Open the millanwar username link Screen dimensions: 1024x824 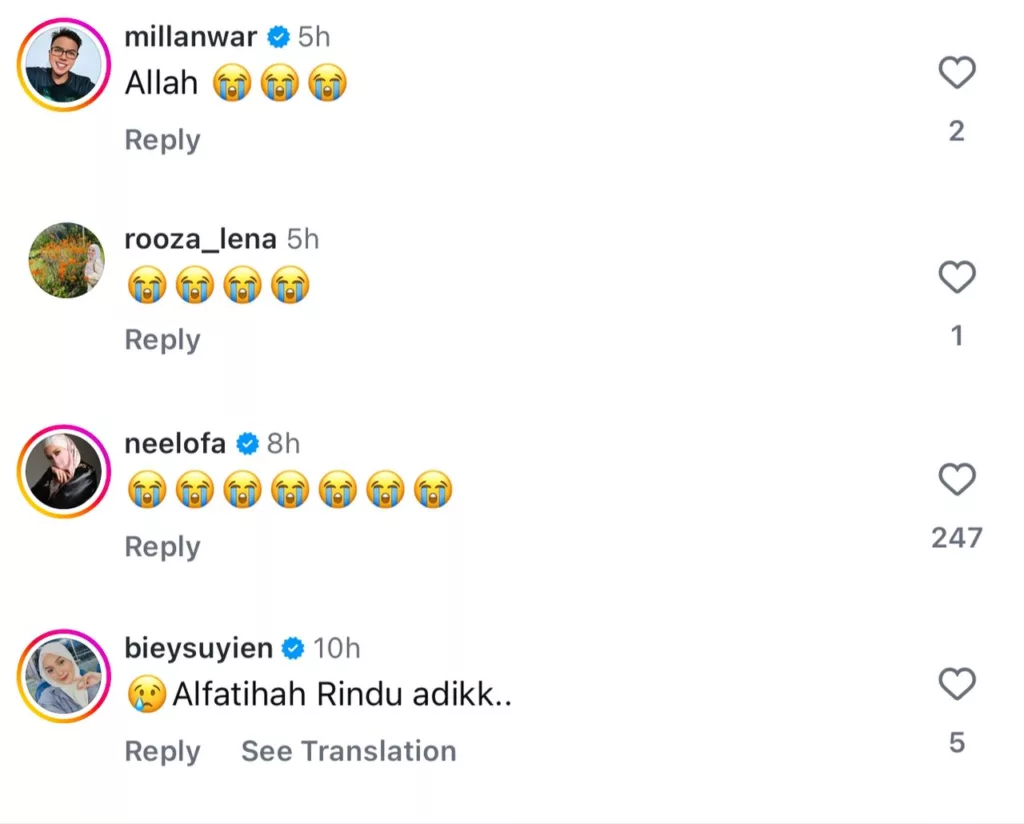pyautogui.click(x=190, y=37)
